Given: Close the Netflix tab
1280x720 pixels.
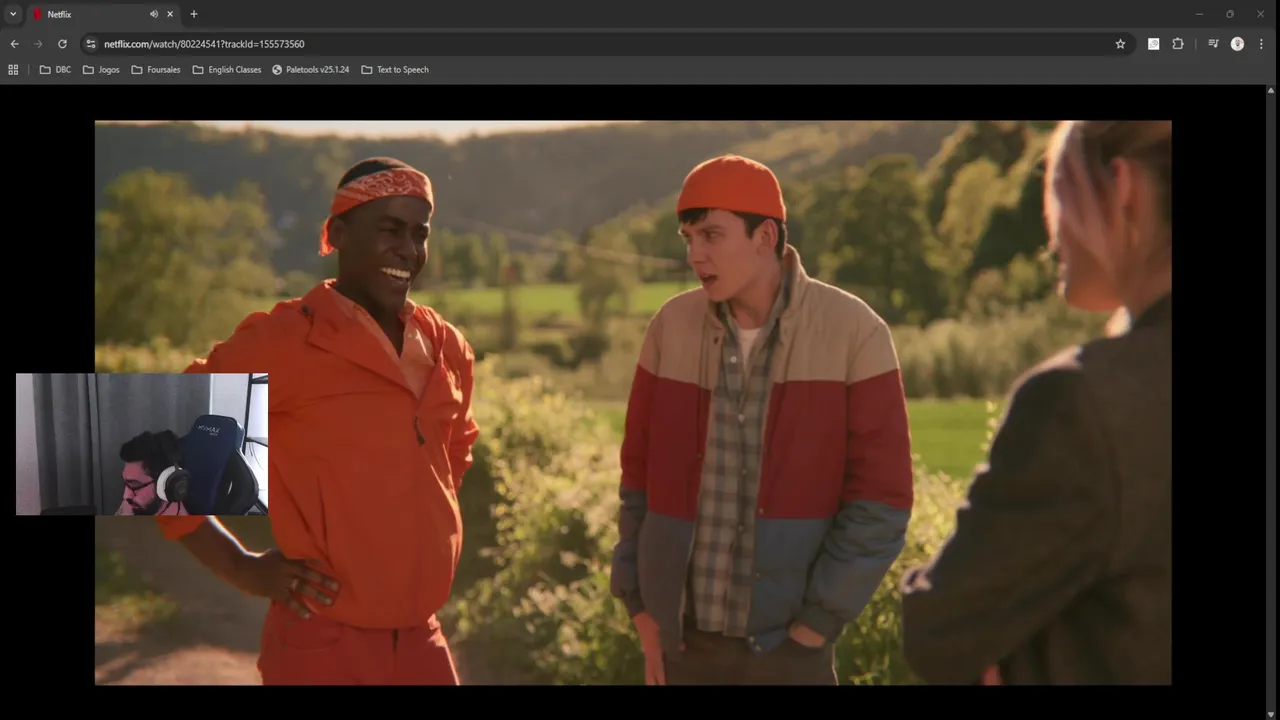Looking at the screenshot, I should point(170,14).
